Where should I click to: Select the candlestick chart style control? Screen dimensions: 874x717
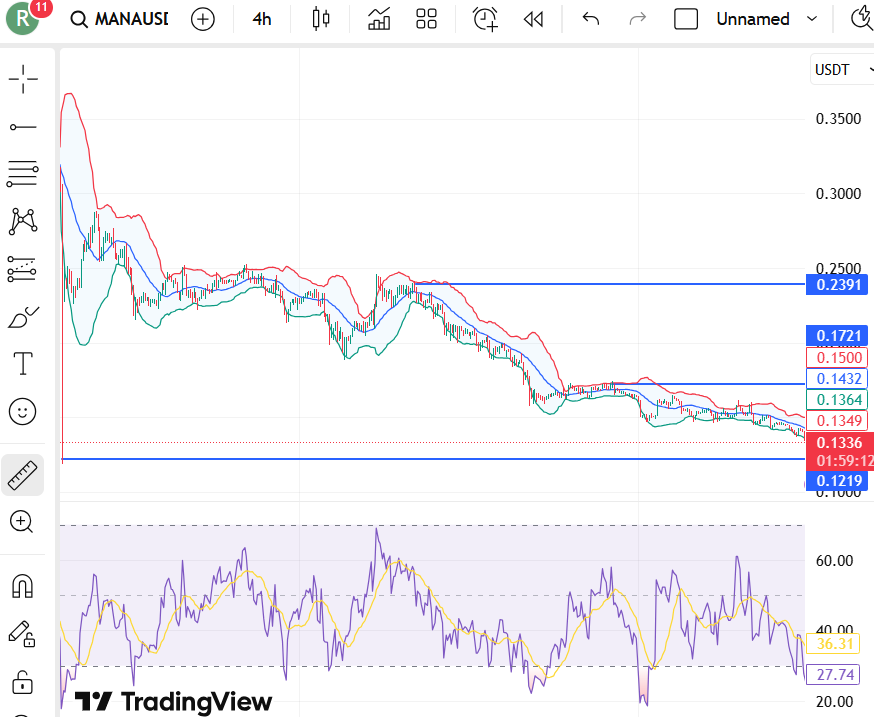pyautogui.click(x=320, y=19)
